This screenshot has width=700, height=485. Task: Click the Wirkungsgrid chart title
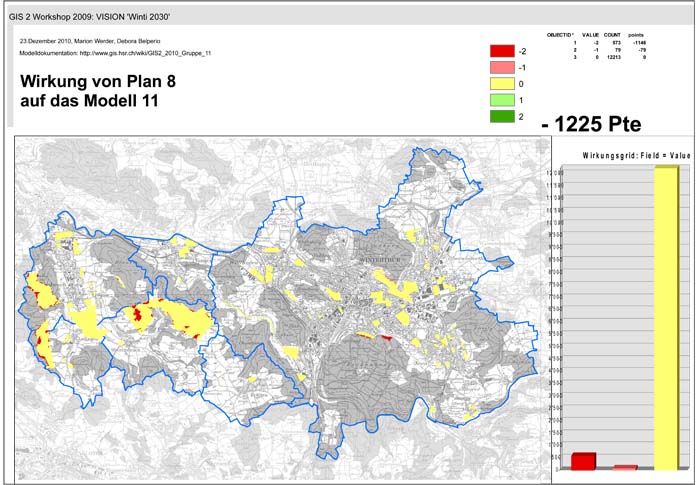coord(623,157)
